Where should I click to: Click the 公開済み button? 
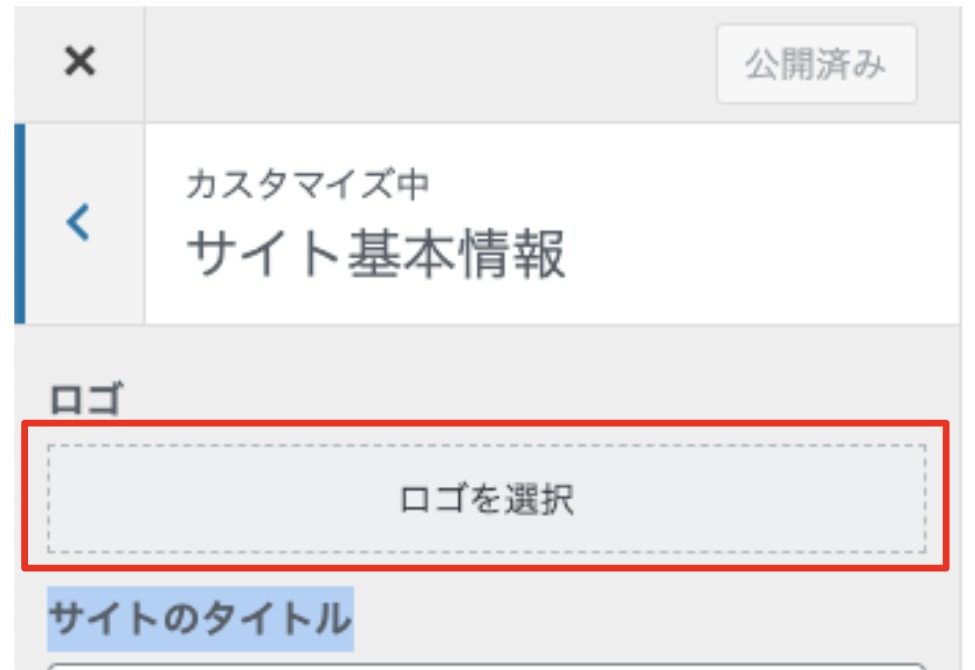[x=816, y=64]
